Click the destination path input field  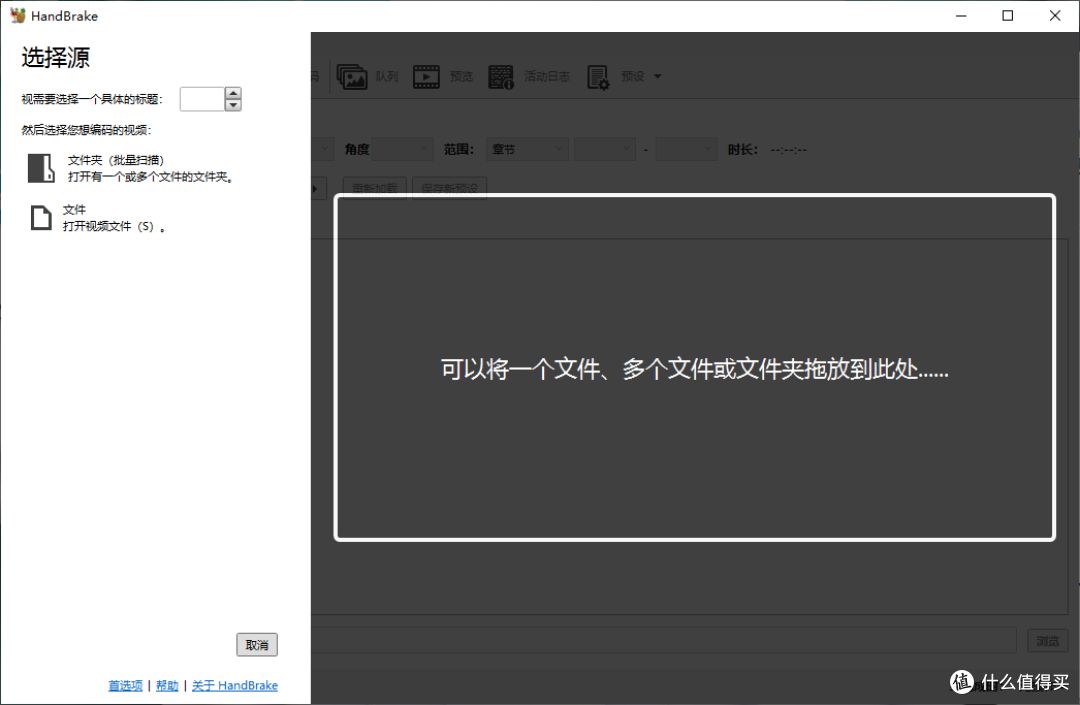[x=664, y=641]
